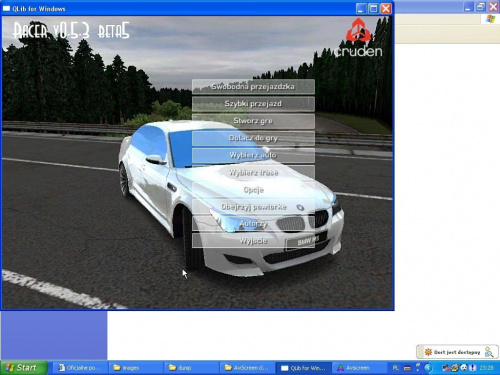This screenshot has width=500, height=375.
Task: Select Obejrzyj powtorke replay option
Action: pos(253,207)
